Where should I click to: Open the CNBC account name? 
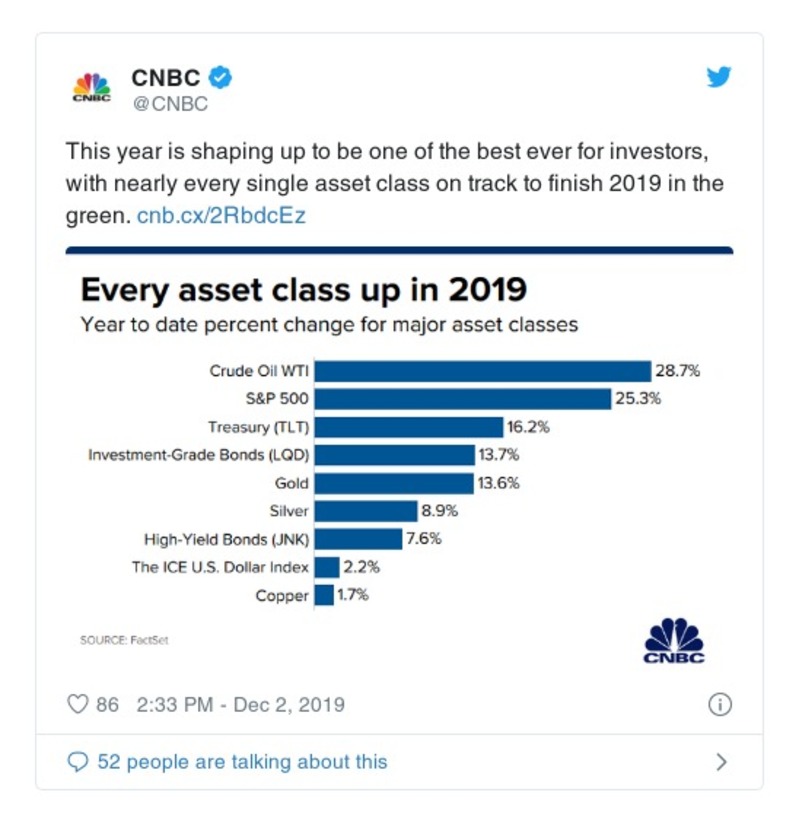tap(166, 78)
